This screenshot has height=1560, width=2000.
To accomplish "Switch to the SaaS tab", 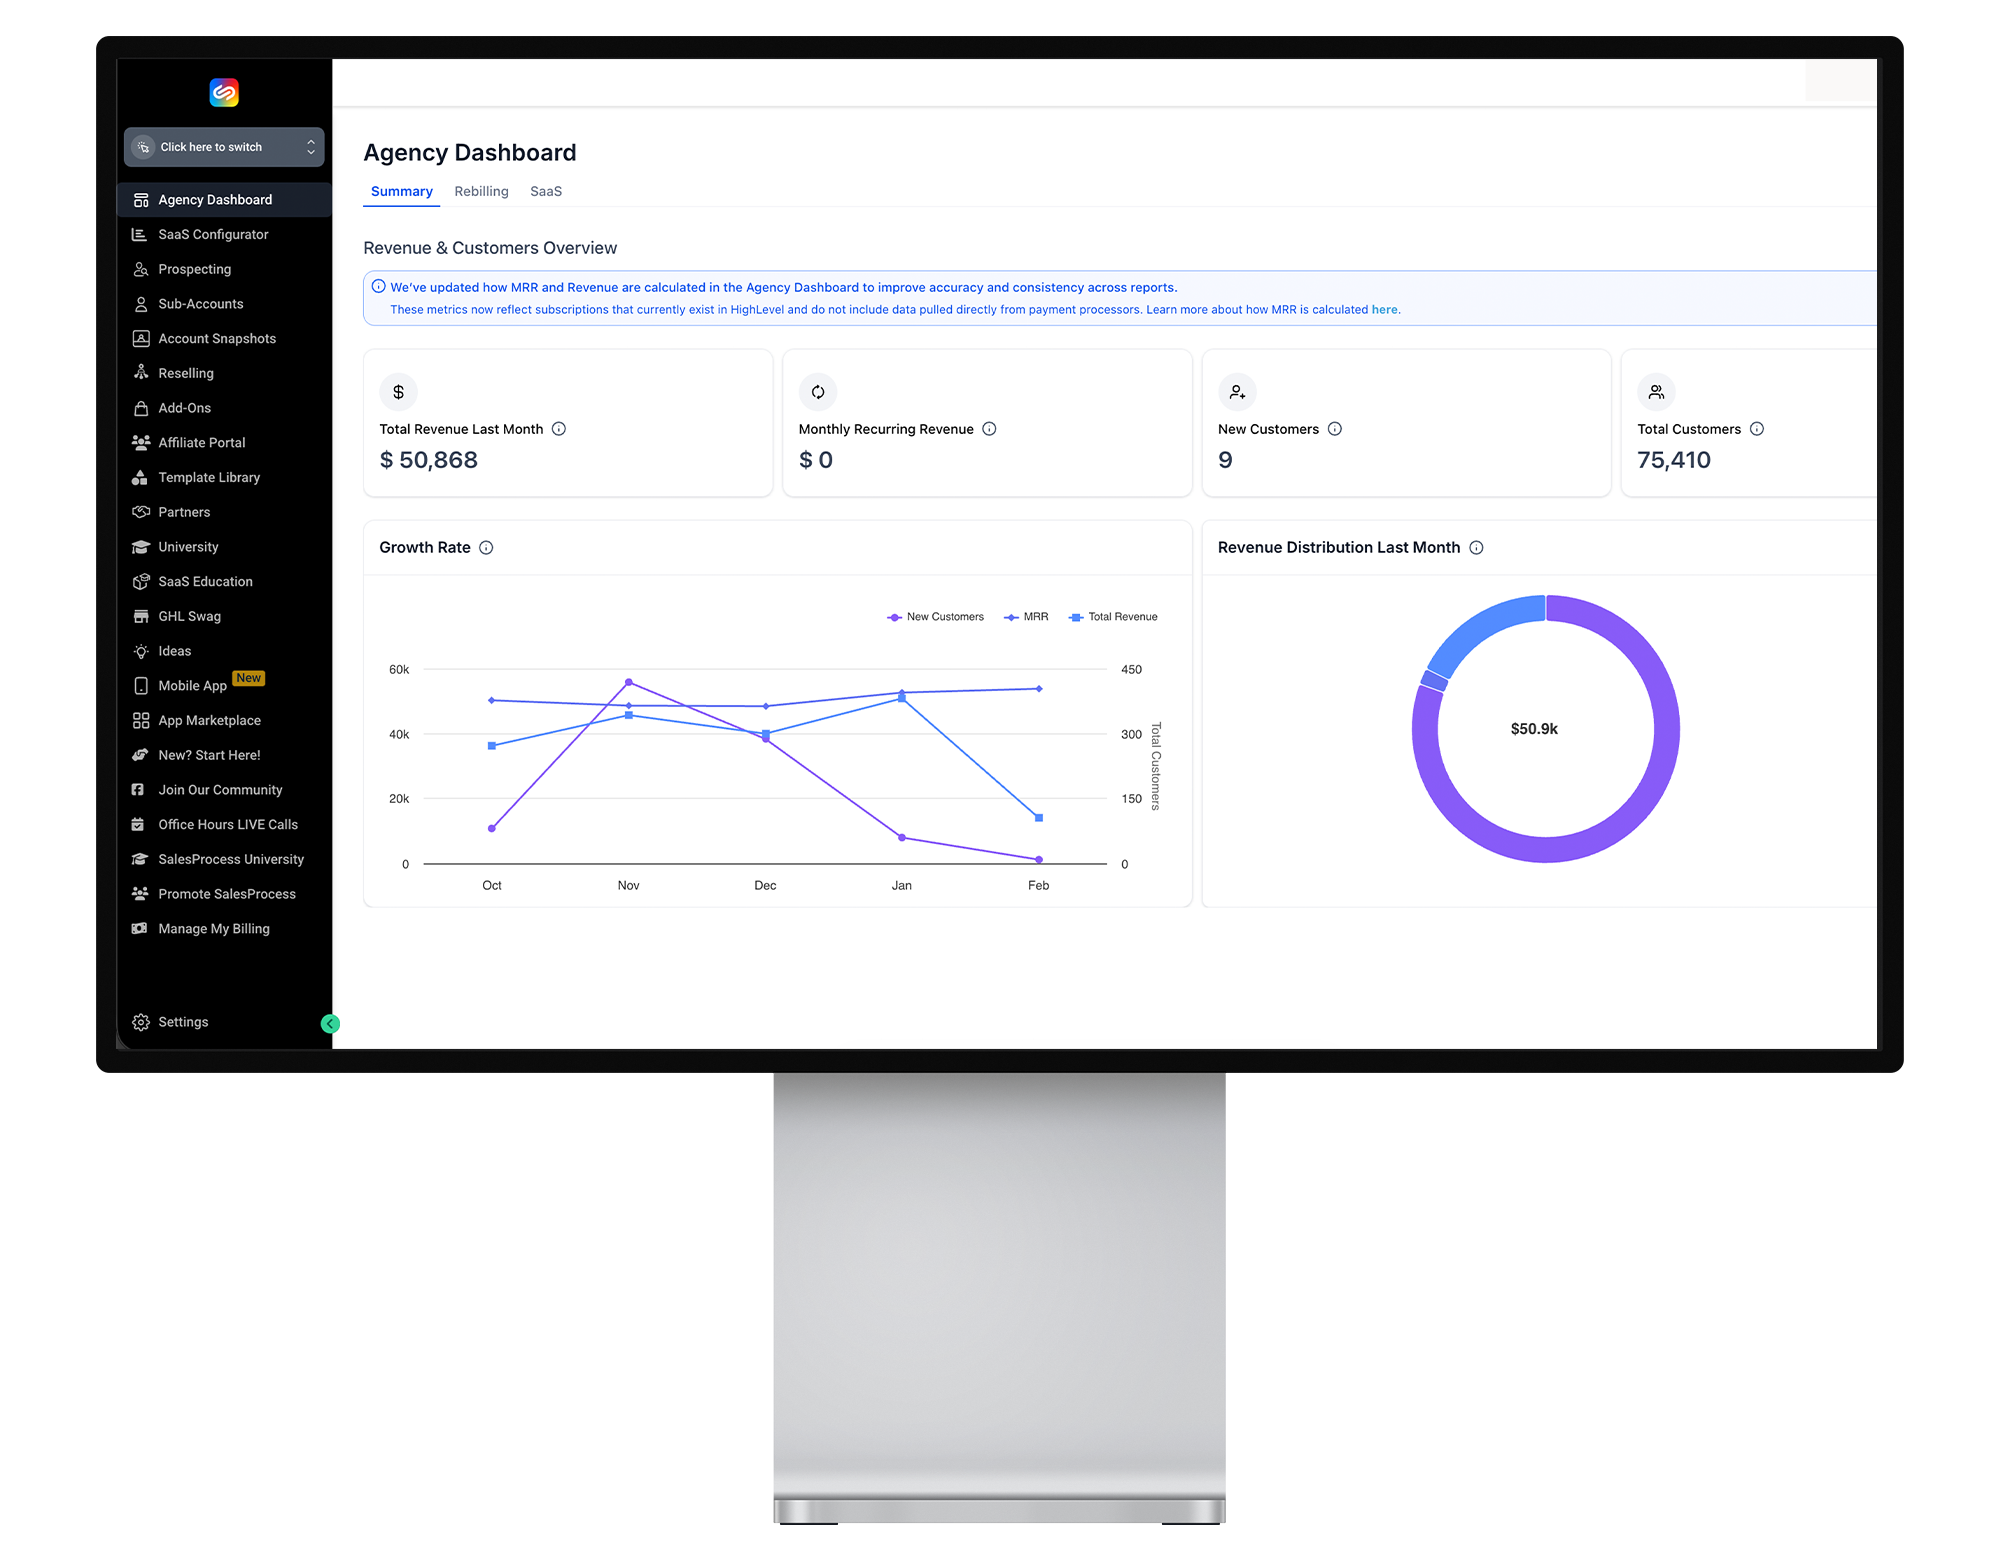I will (545, 191).
